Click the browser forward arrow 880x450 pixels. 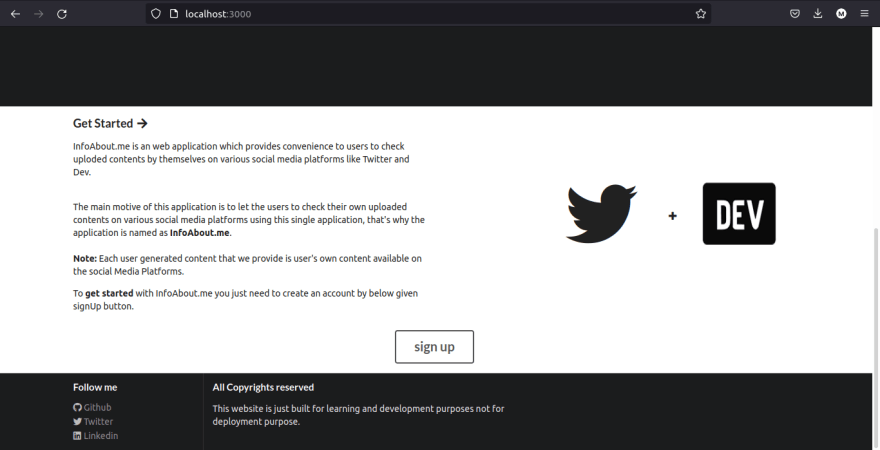(39, 14)
